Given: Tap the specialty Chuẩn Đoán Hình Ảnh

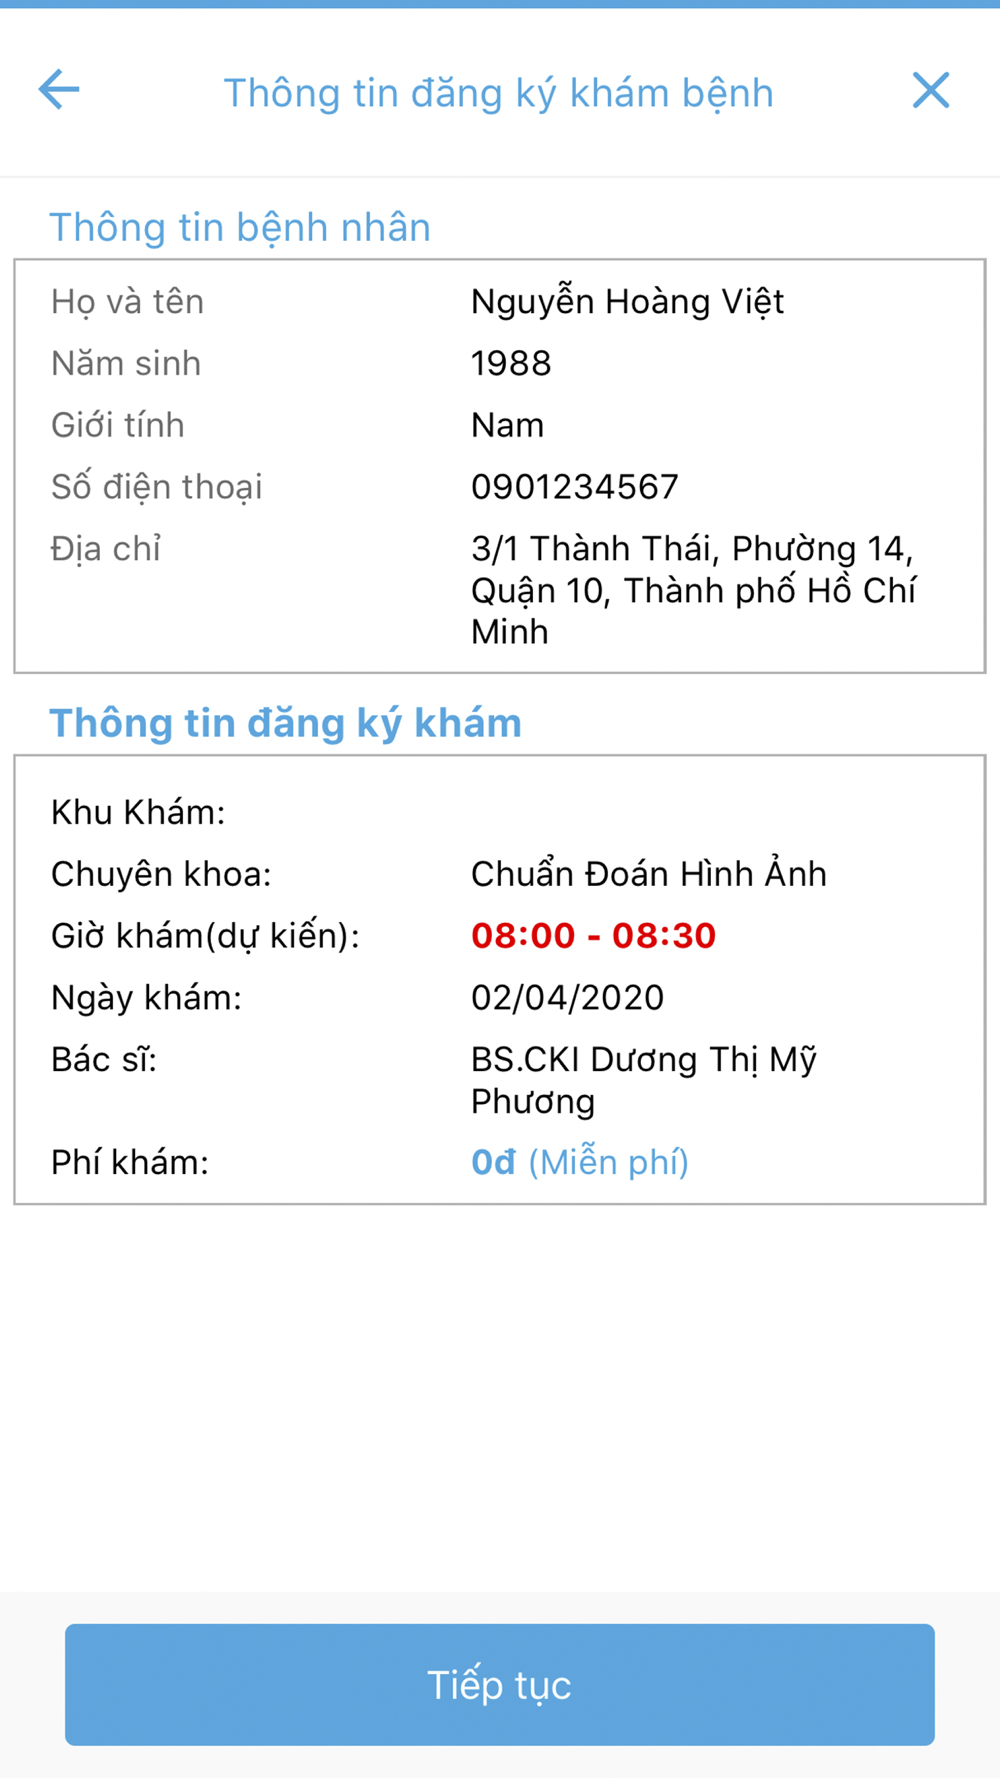Looking at the screenshot, I should tap(649, 874).
